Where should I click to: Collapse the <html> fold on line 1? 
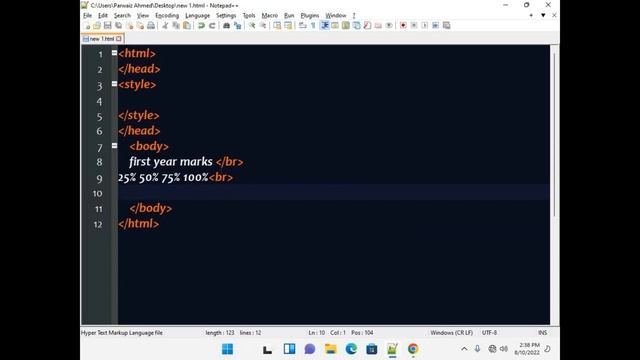pos(114,53)
